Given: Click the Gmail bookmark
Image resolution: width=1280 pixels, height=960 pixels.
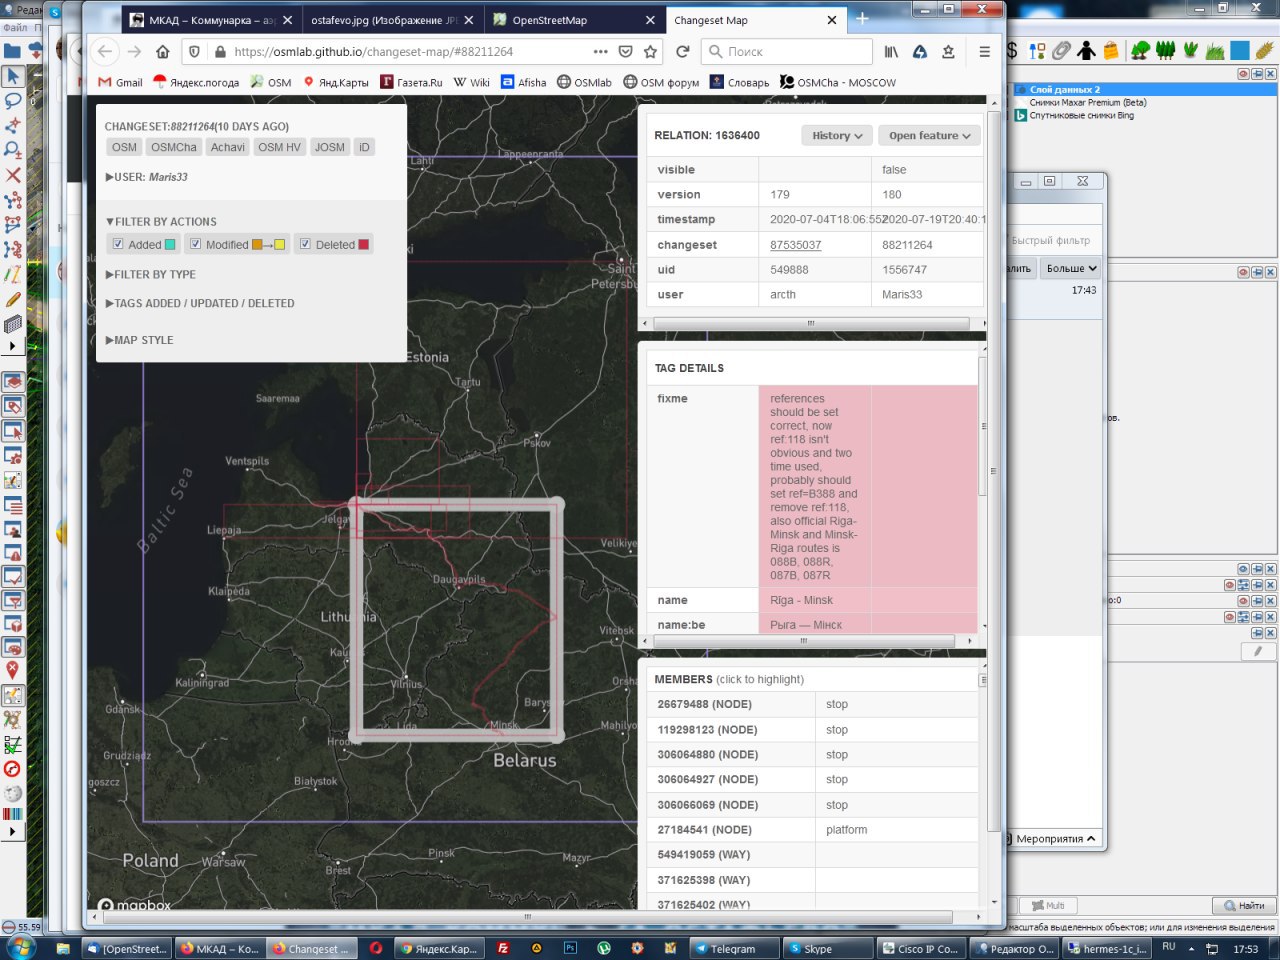Looking at the screenshot, I should click(120, 82).
